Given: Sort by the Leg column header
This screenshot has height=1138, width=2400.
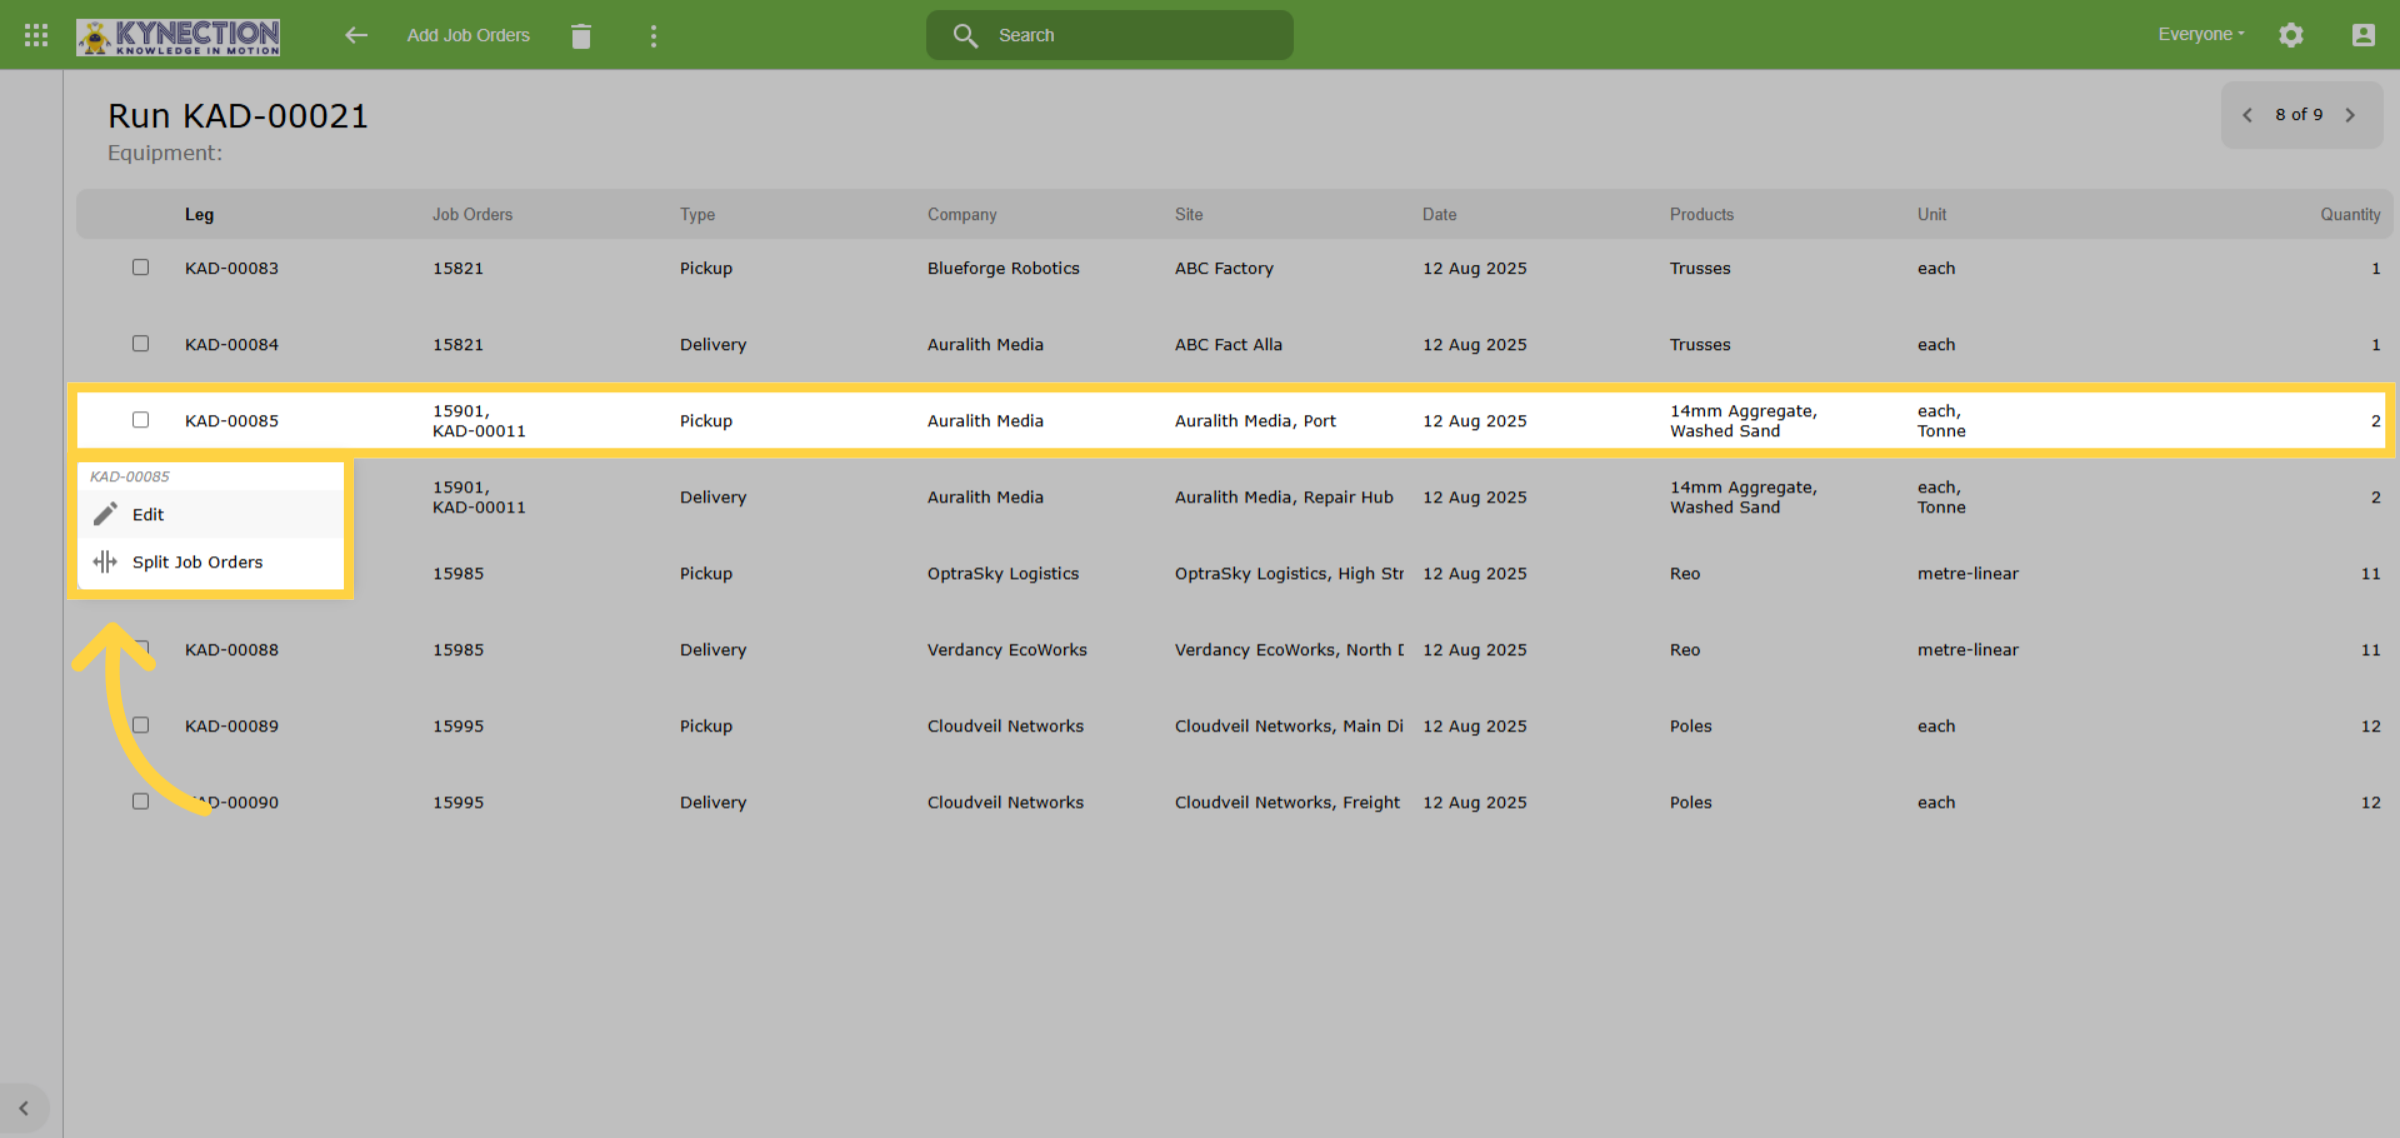Looking at the screenshot, I should 199,214.
